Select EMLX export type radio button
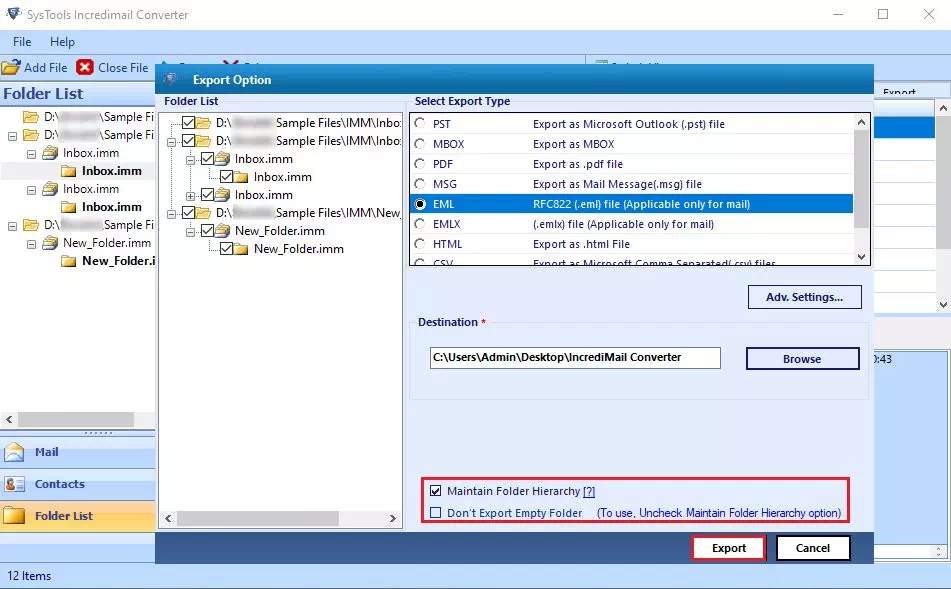Image resolution: width=951 pixels, height=589 pixels. (420, 224)
